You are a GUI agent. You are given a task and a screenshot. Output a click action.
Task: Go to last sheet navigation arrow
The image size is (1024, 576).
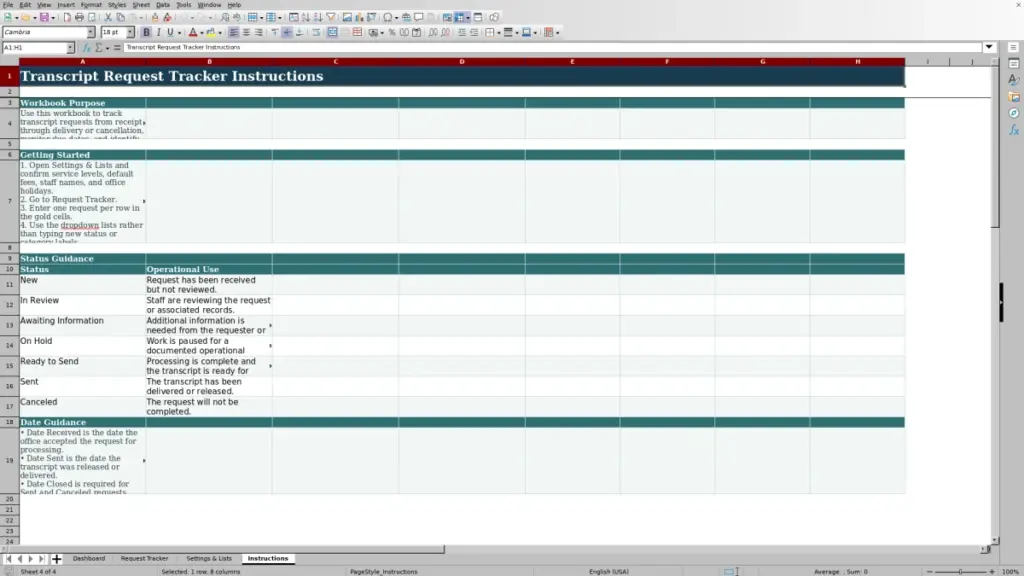41,558
